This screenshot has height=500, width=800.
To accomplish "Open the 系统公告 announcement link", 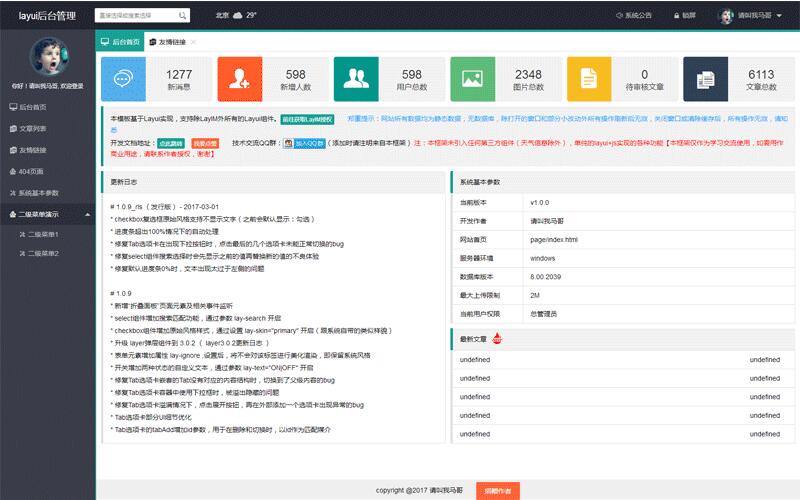I will pos(633,16).
